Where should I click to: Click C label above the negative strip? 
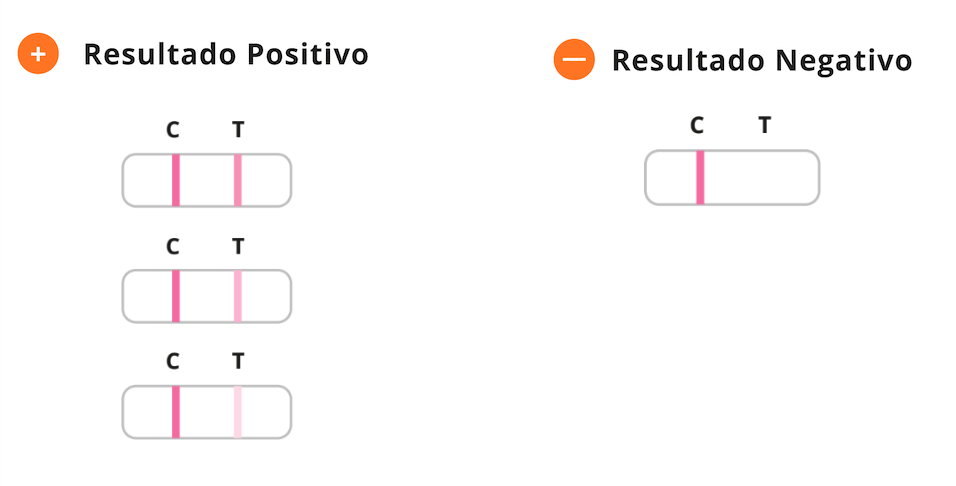point(697,125)
